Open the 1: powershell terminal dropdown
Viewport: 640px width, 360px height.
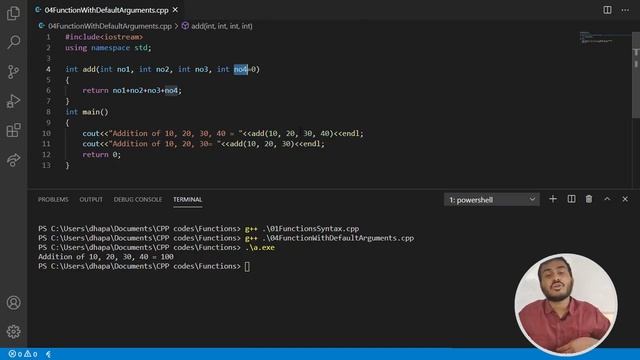(491, 200)
